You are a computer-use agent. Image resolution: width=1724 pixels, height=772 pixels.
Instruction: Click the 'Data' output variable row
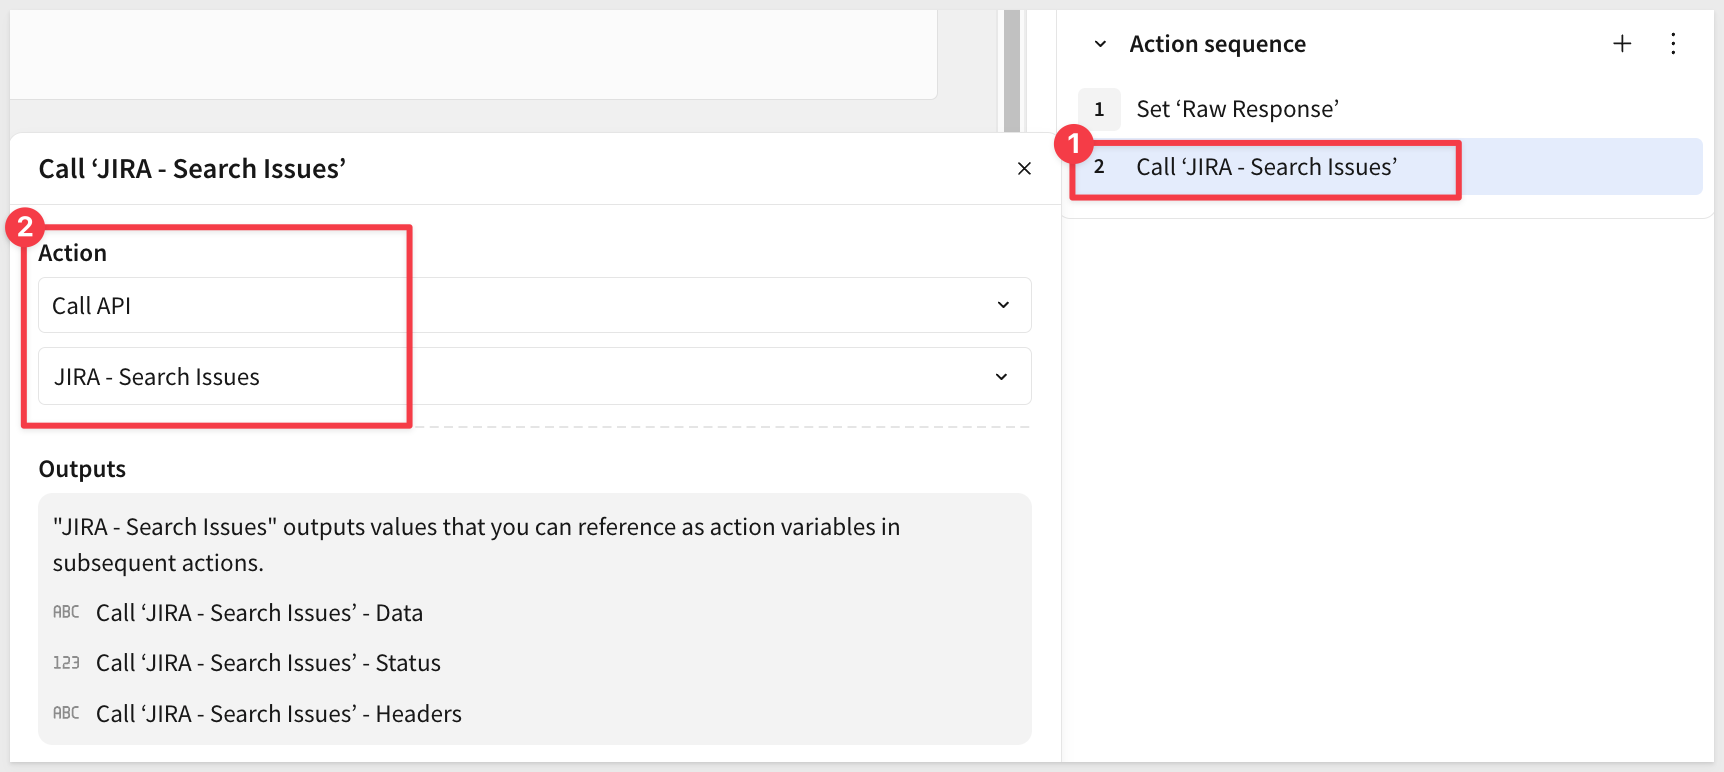click(259, 613)
